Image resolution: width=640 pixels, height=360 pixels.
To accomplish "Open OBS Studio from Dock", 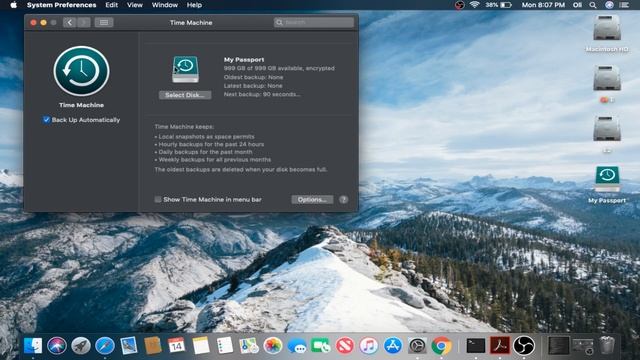I will click(524, 346).
